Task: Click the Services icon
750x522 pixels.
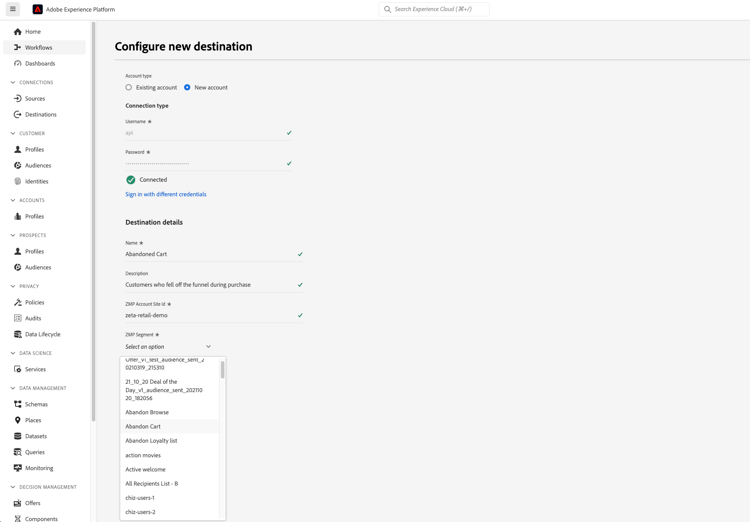Action: coord(18,369)
